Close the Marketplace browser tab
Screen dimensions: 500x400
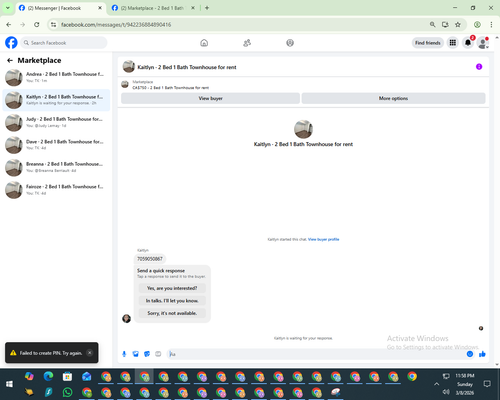(193, 8)
